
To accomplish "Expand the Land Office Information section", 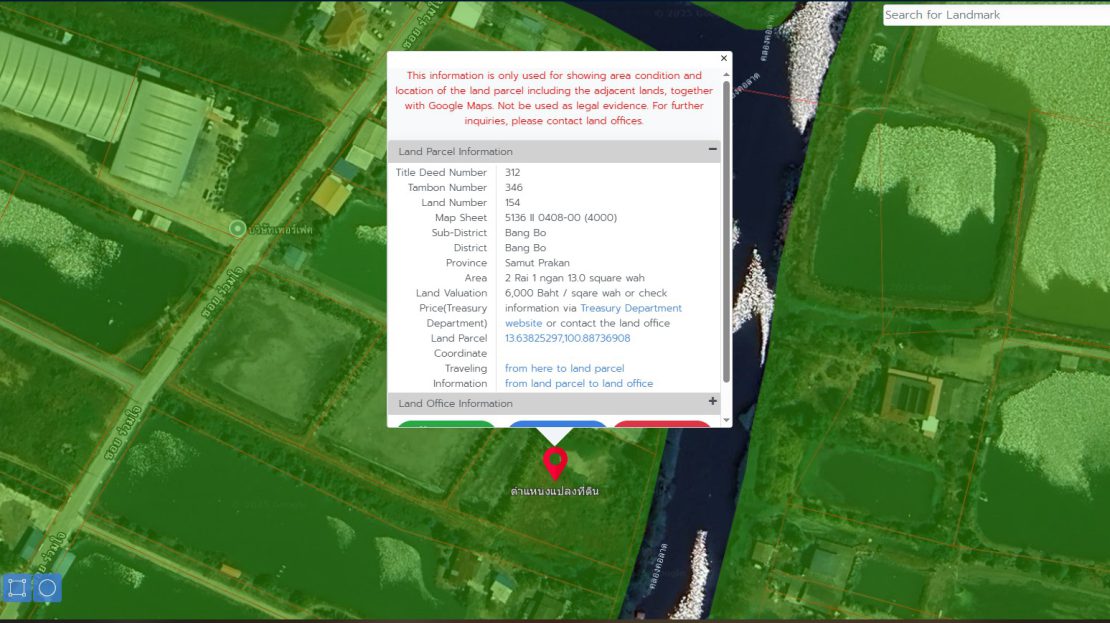I will click(712, 401).
